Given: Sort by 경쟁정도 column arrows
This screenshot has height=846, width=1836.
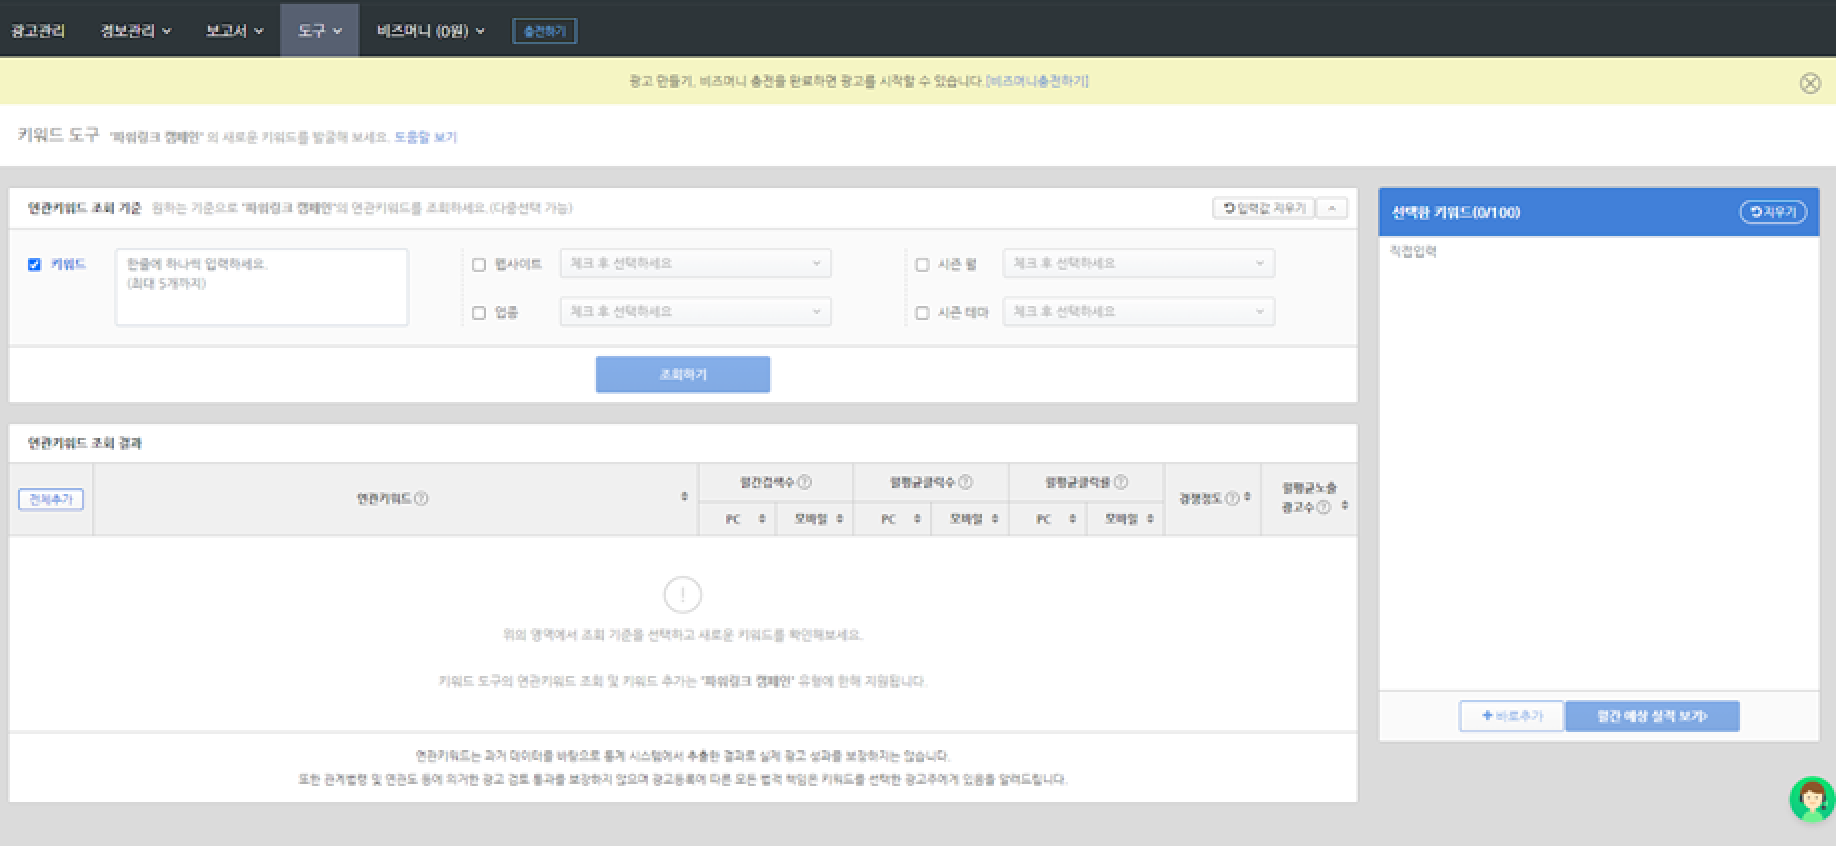Looking at the screenshot, I should (x=1247, y=497).
